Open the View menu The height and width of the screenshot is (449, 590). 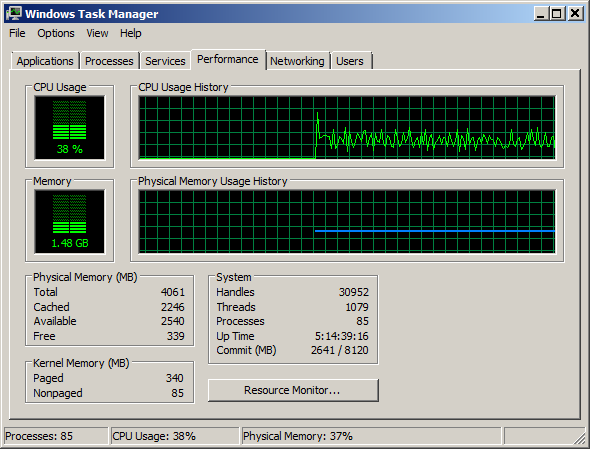click(x=97, y=33)
